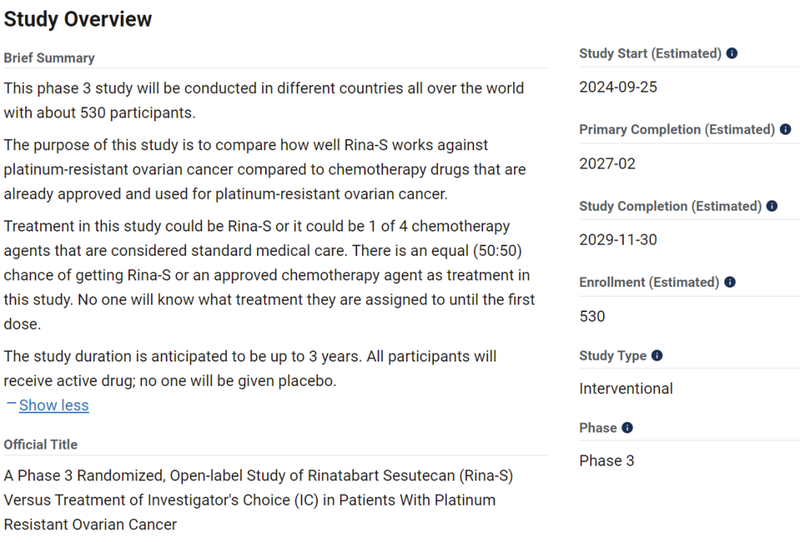Open the Phase info icon
Screen dimensions: 800x542
(627, 428)
